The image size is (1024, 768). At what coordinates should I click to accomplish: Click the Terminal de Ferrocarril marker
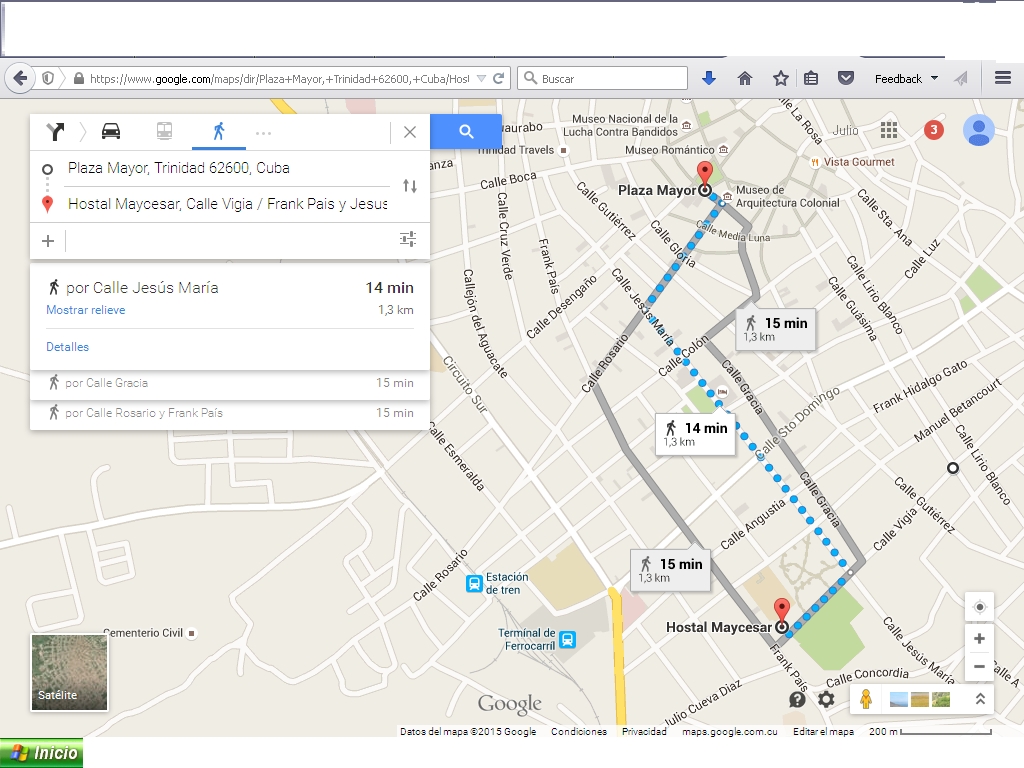tap(568, 639)
